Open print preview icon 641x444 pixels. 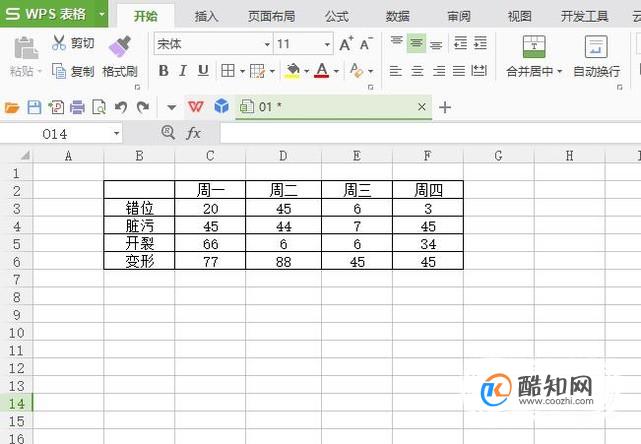point(99,107)
